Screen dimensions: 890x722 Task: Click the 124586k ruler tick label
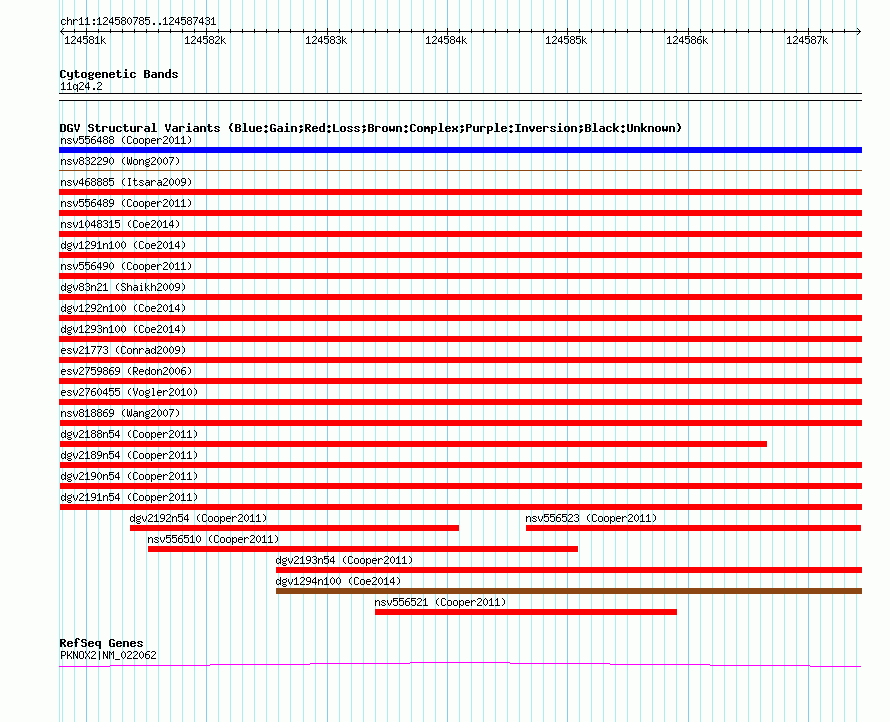[687, 40]
